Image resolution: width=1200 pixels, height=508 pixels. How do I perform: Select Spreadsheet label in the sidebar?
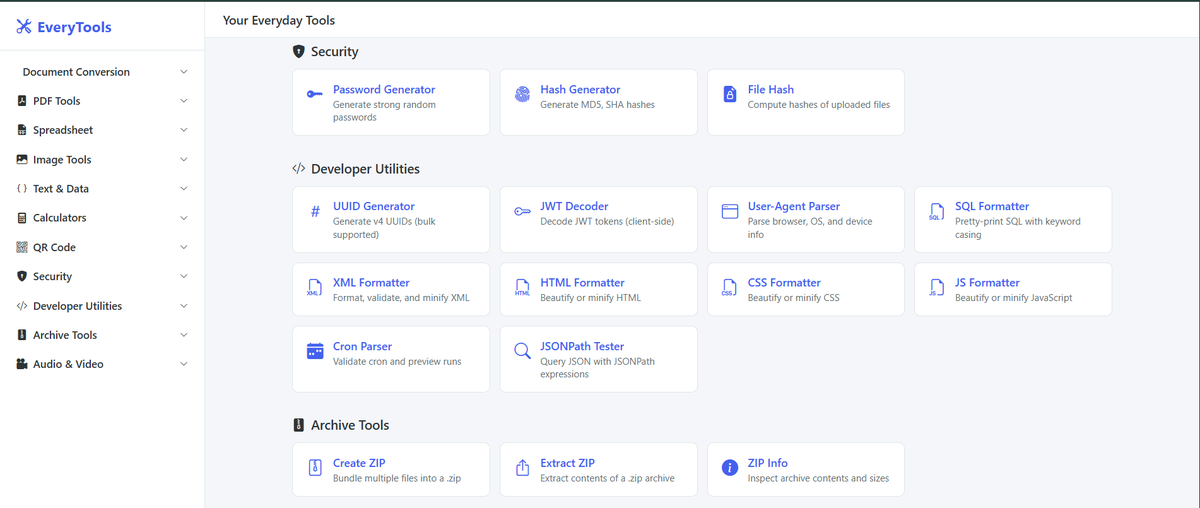[63, 130]
